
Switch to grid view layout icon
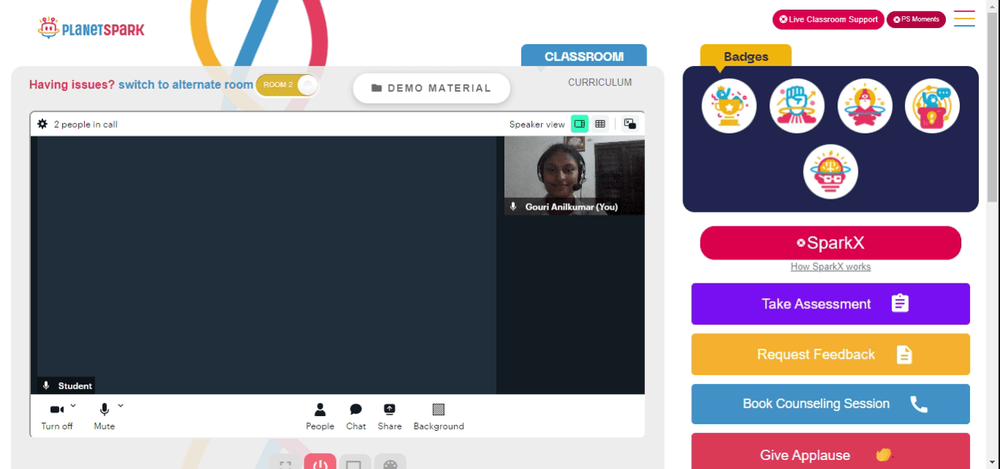click(x=600, y=124)
